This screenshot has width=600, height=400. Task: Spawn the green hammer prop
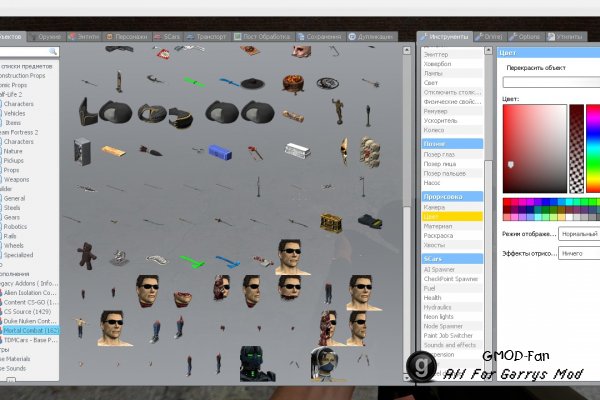click(x=193, y=262)
